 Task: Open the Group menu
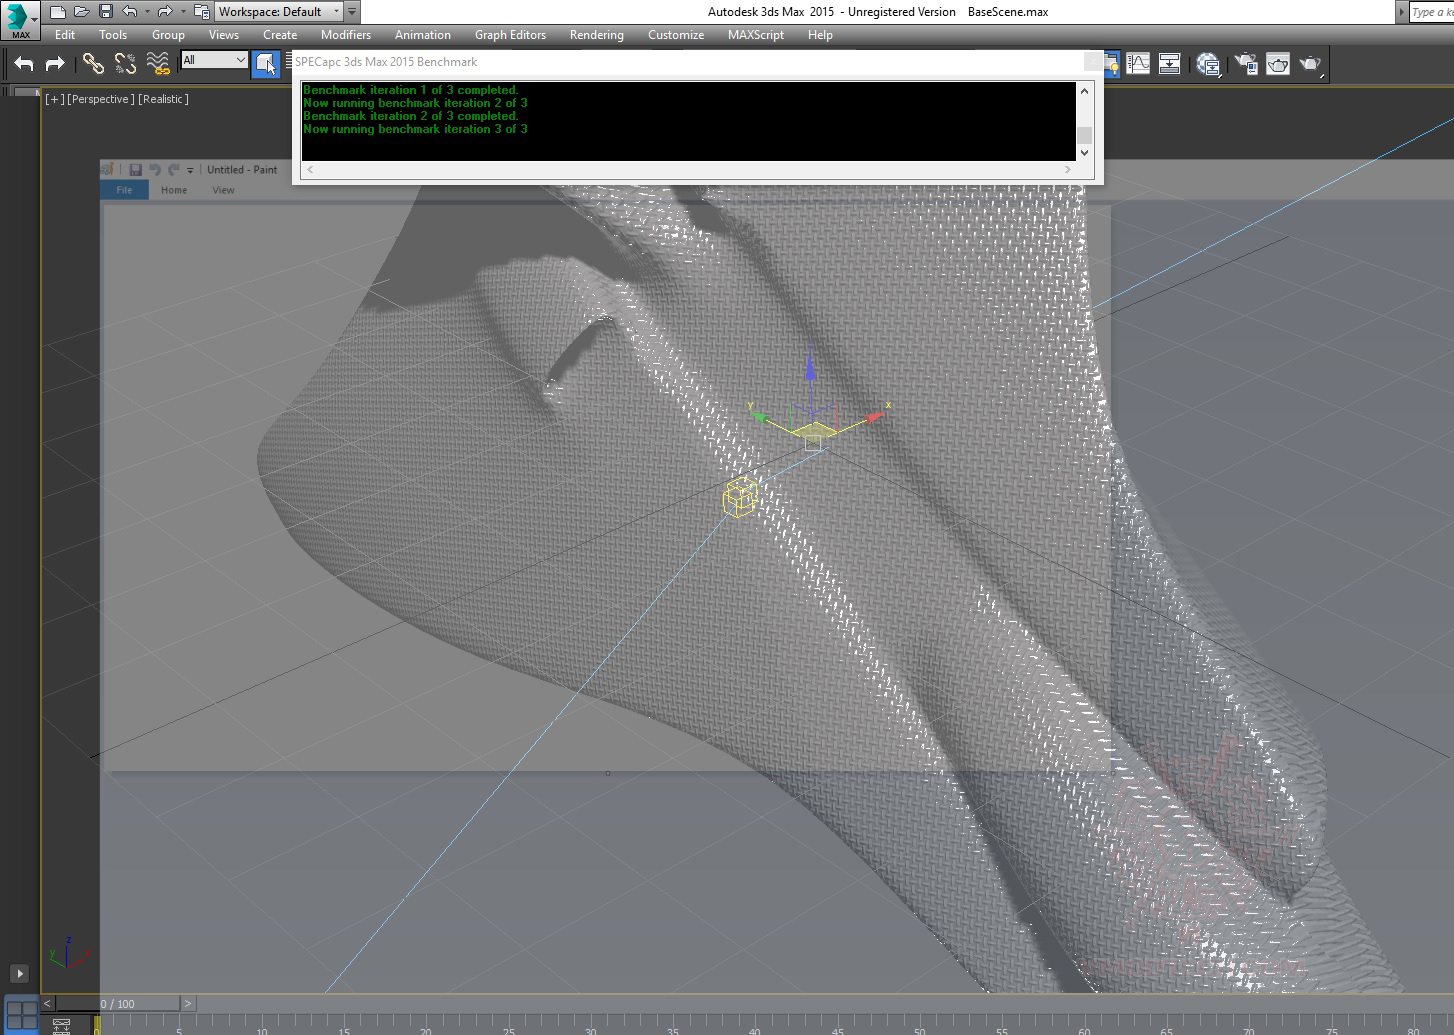pos(168,35)
